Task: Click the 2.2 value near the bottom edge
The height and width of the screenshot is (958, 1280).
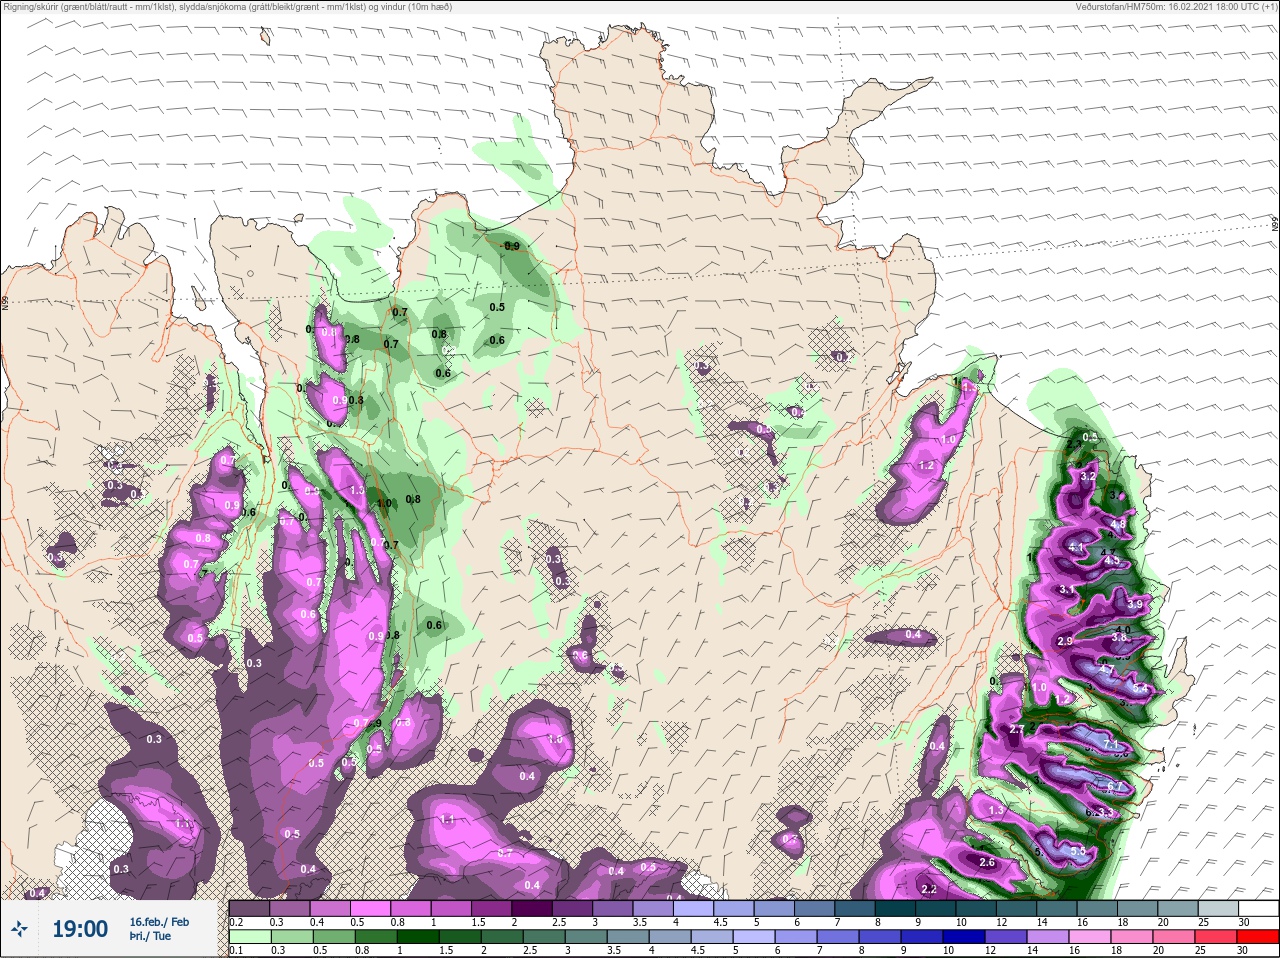Action: click(928, 889)
